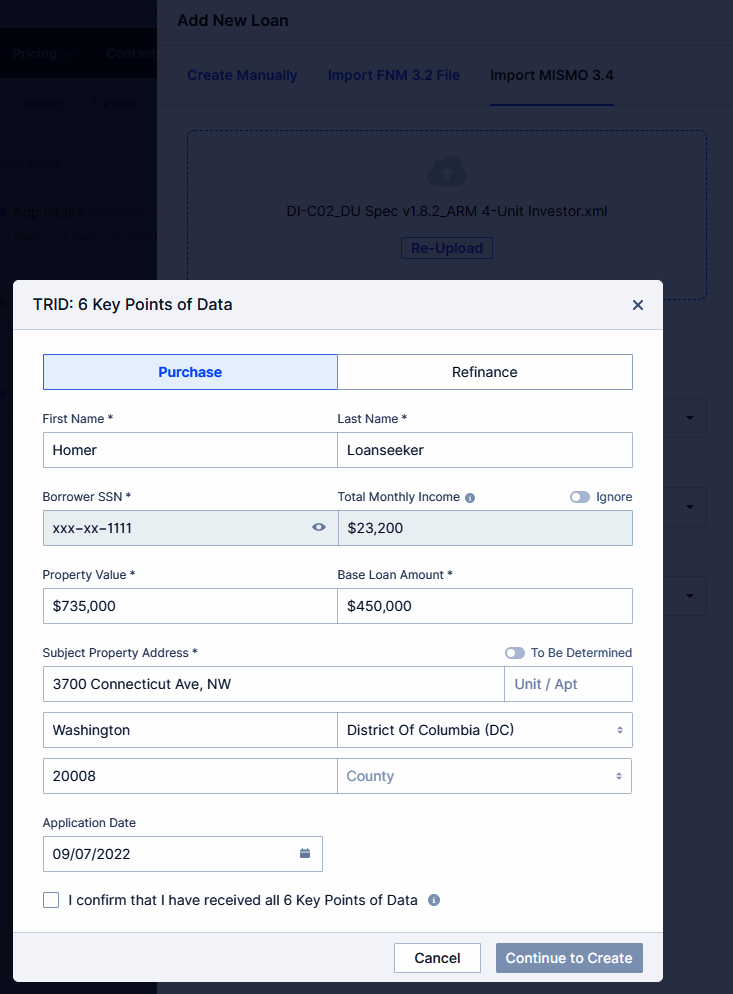Open the Import FNM 3.2 File tab
The width and height of the screenshot is (733, 994).
click(x=394, y=75)
